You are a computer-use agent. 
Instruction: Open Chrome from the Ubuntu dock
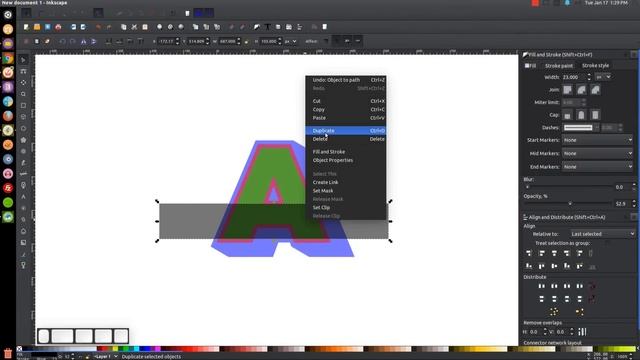(x=8, y=58)
